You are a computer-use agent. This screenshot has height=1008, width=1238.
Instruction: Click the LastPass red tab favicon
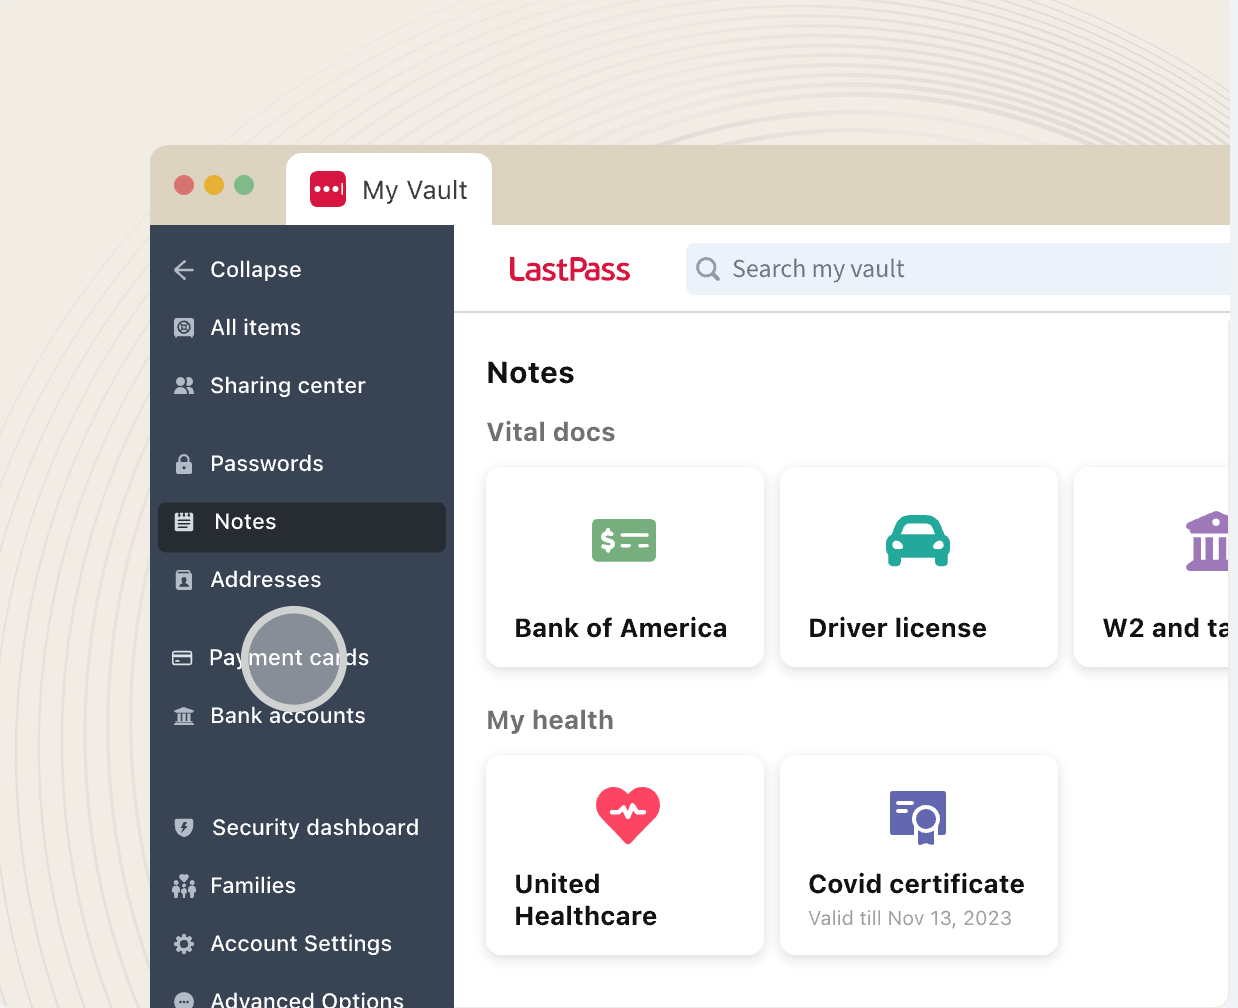tap(328, 189)
